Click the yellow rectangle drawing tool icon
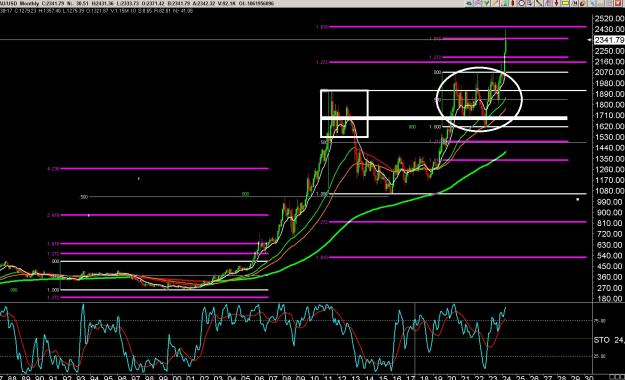625x380 pixels. tap(565, 3)
